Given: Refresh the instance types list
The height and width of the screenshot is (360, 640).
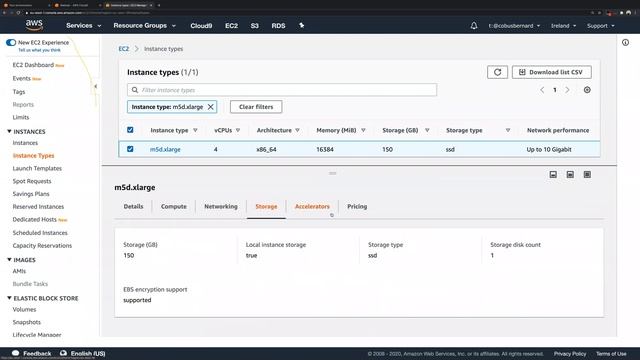Looking at the screenshot, I should [497, 72].
